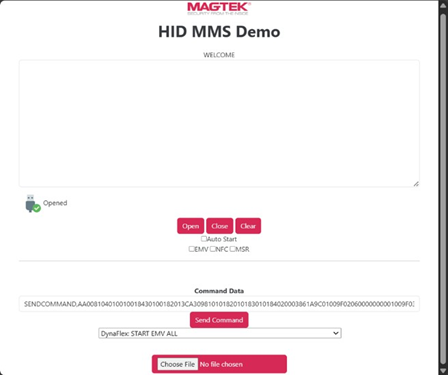Focus the Command Data input field
The height and width of the screenshot is (375, 448).
[219, 304]
